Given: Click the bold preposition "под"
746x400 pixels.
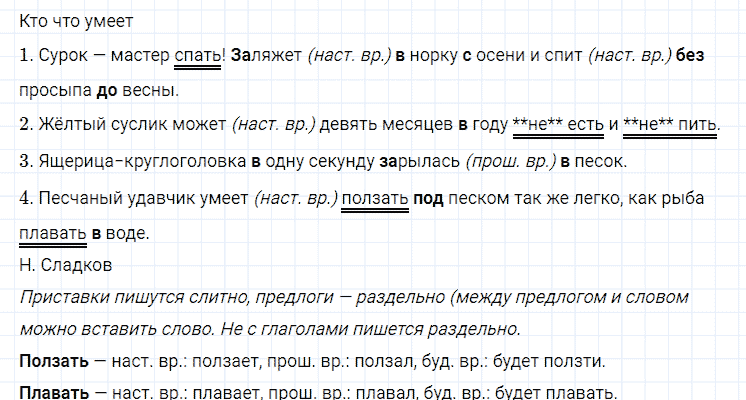Looking at the screenshot, I should pos(430,198).
